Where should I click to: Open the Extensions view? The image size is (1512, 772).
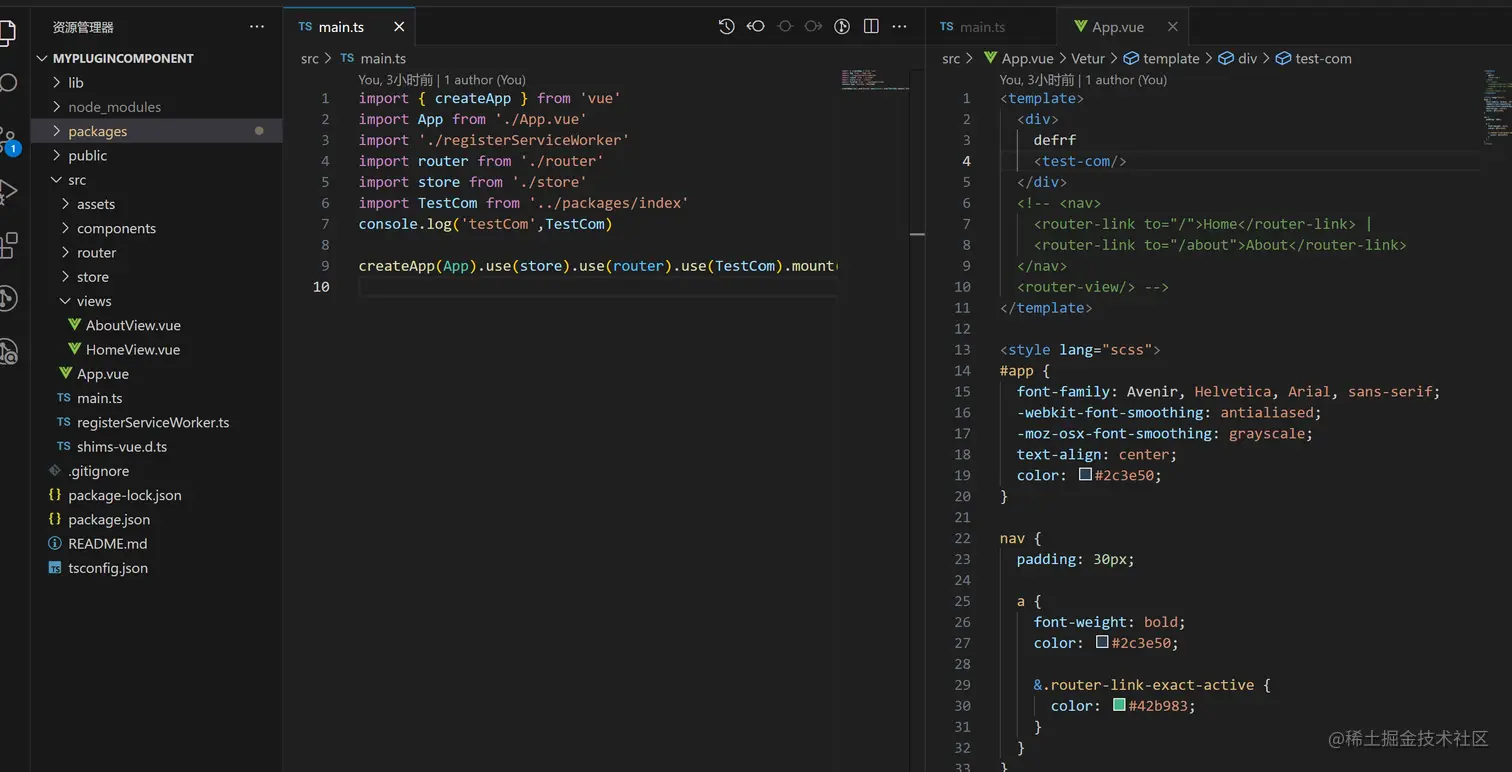[x=8, y=245]
